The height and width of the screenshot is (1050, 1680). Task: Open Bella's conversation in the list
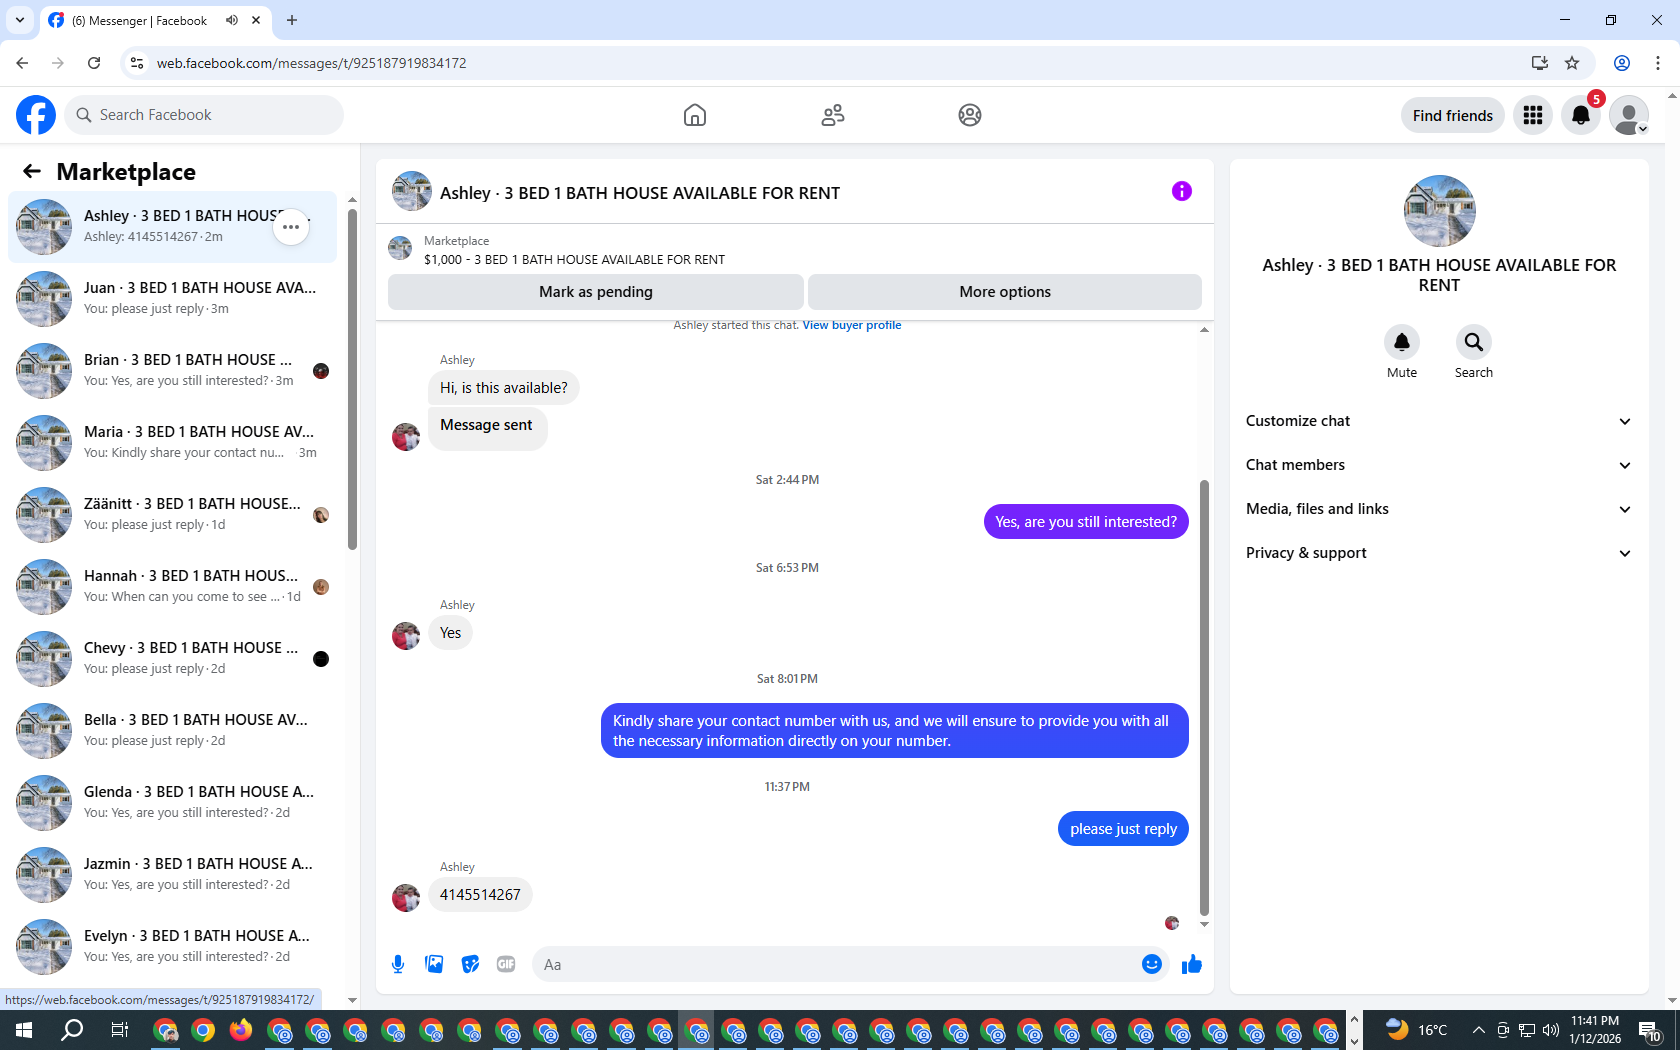[172, 730]
